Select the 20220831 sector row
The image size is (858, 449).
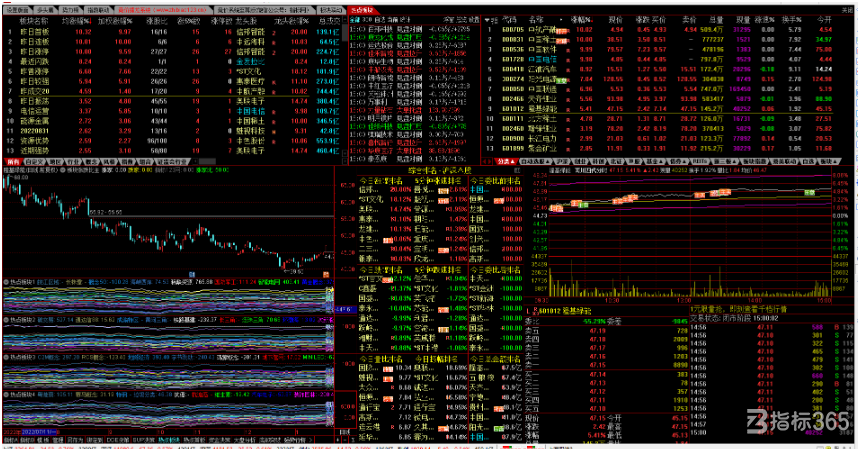[173, 131]
